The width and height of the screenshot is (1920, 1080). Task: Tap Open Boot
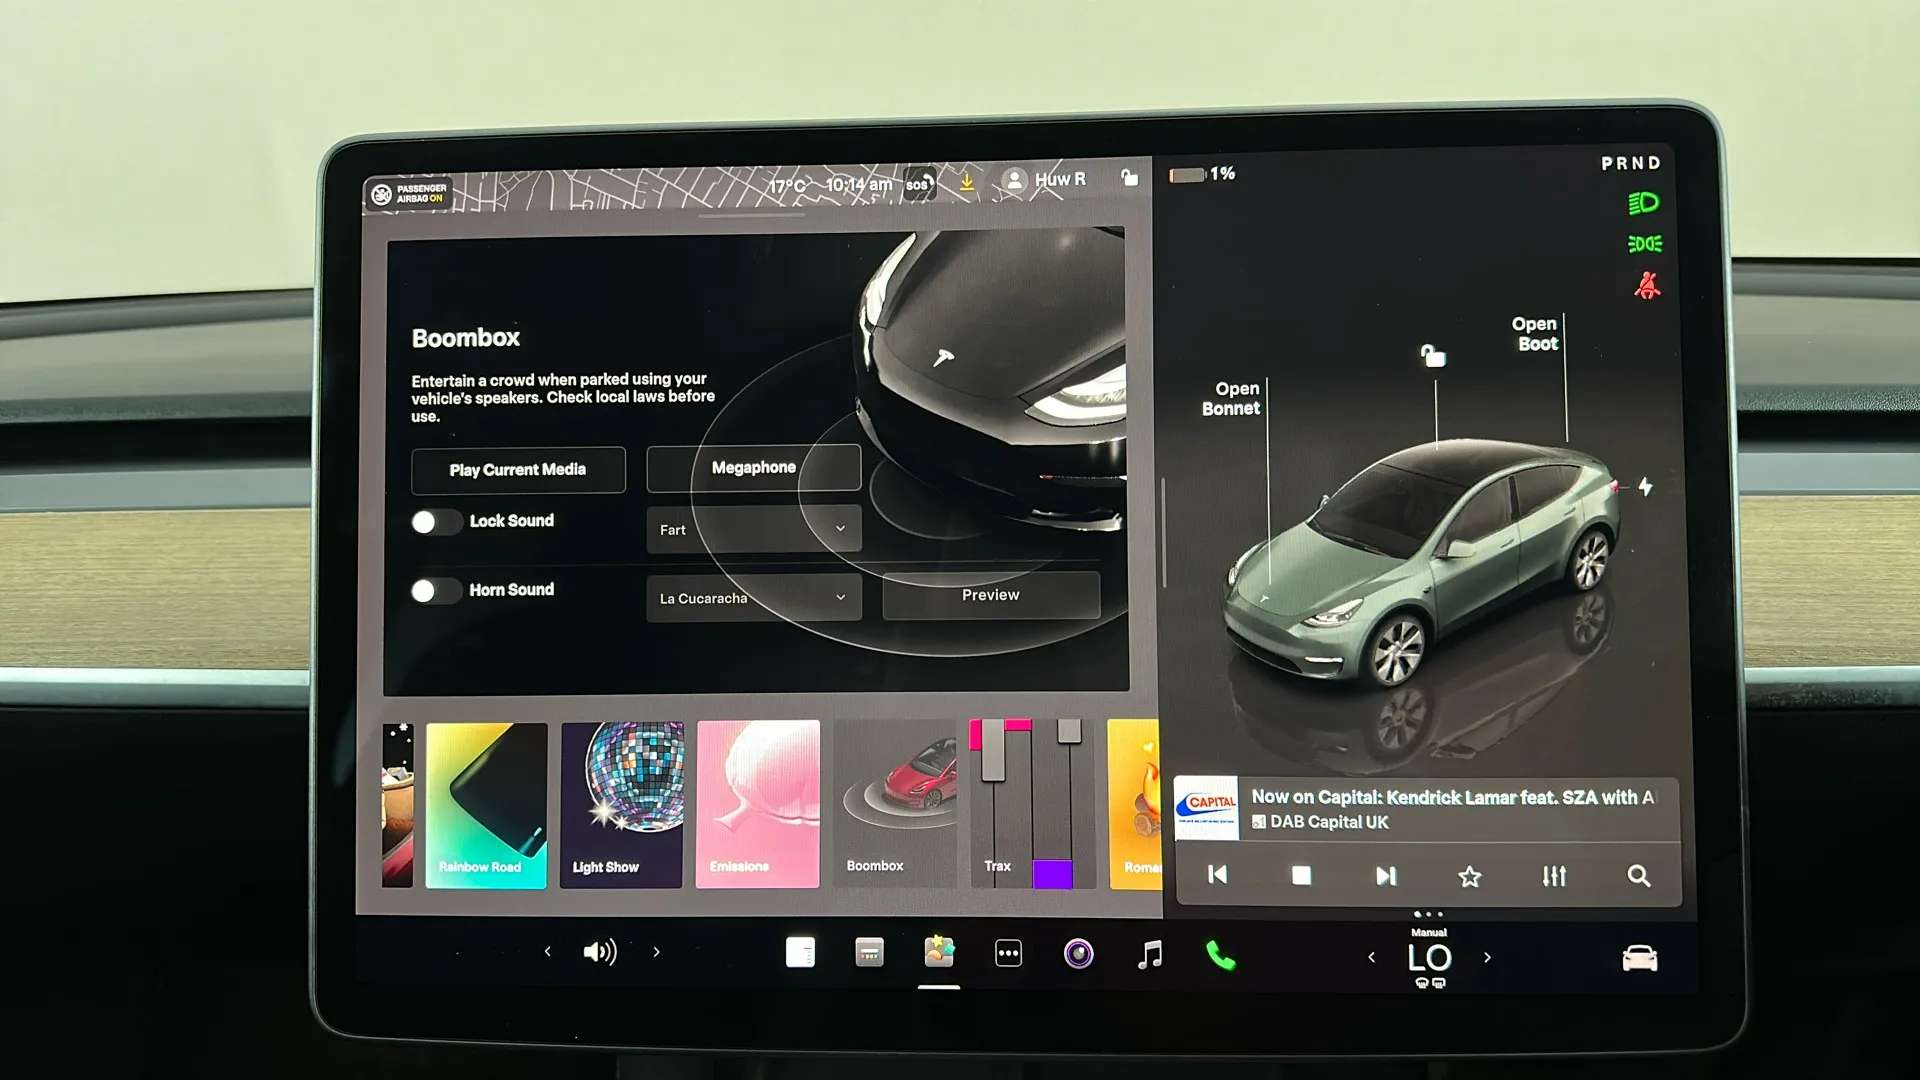click(x=1535, y=334)
